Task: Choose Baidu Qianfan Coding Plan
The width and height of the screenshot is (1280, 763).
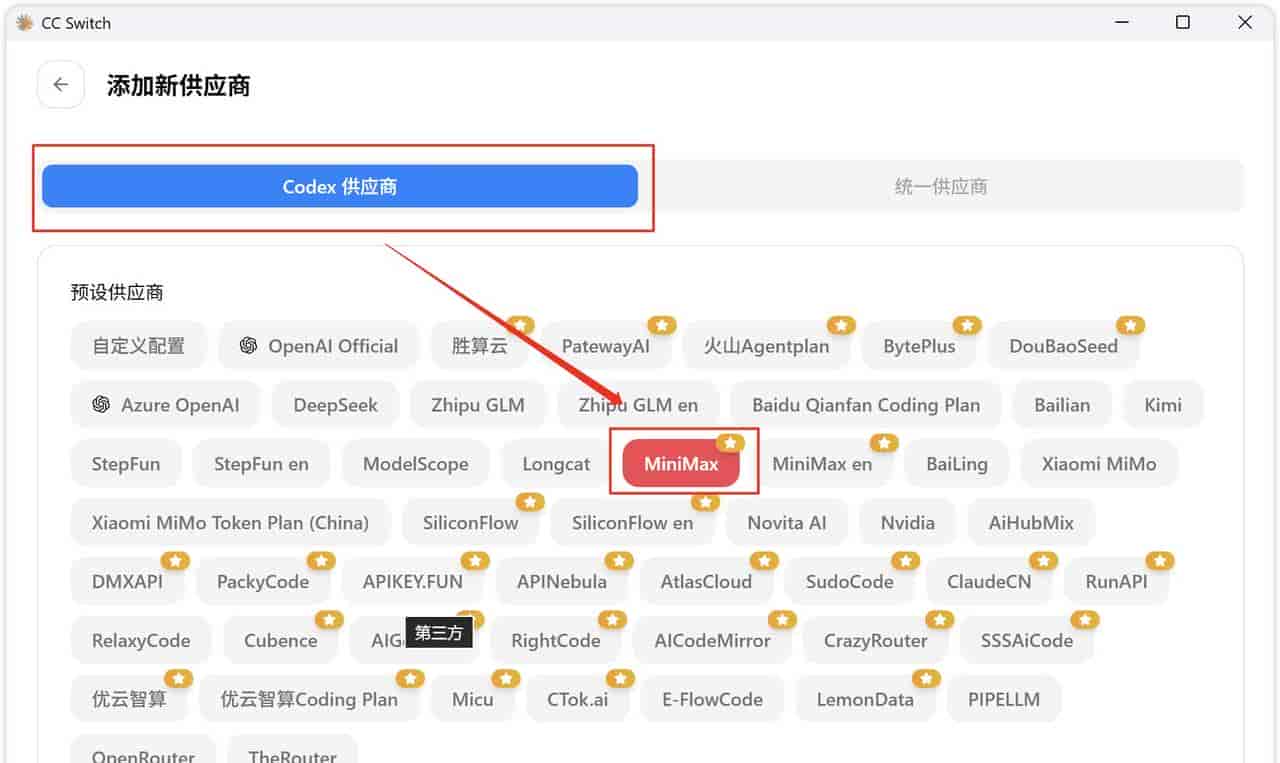Action: tap(866, 405)
